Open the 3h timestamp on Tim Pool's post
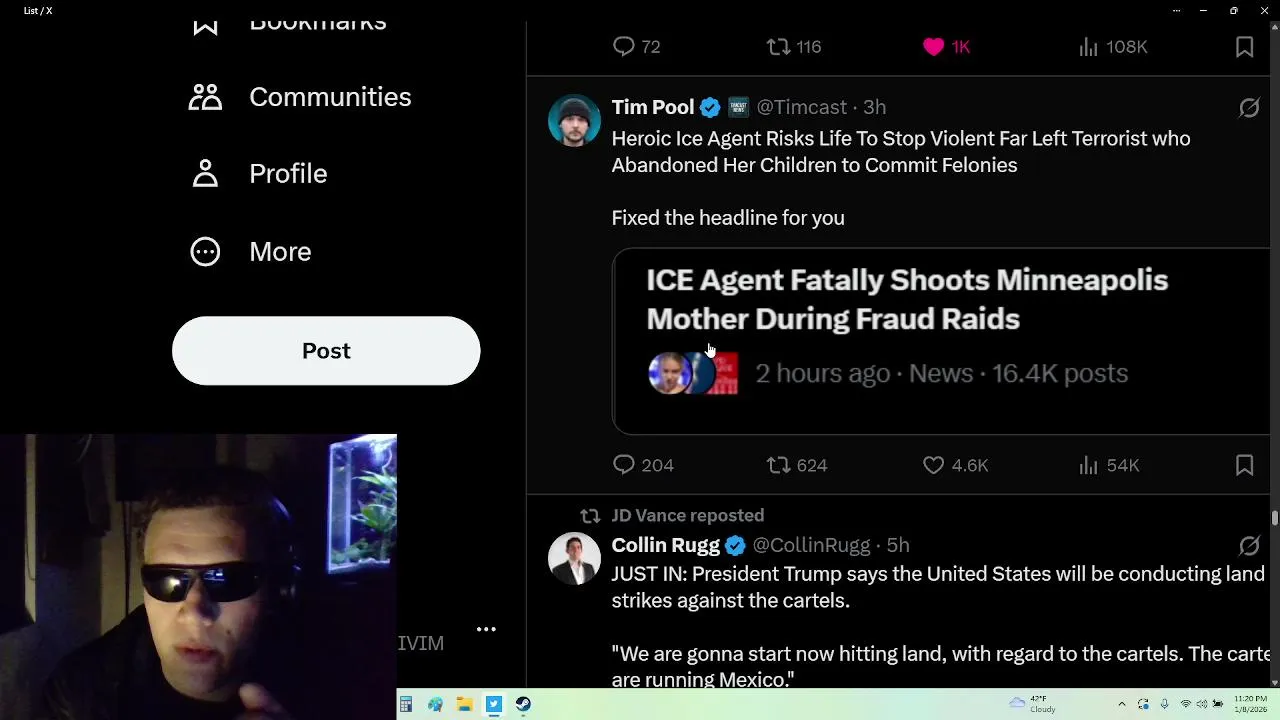 pyautogui.click(x=875, y=107)
